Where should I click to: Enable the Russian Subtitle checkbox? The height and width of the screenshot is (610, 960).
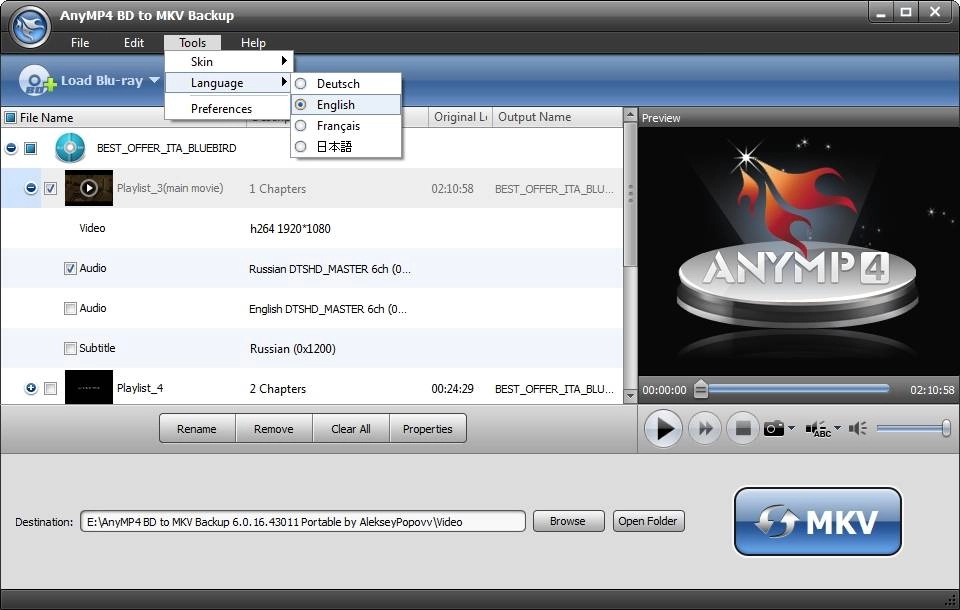tap(70, 348)
